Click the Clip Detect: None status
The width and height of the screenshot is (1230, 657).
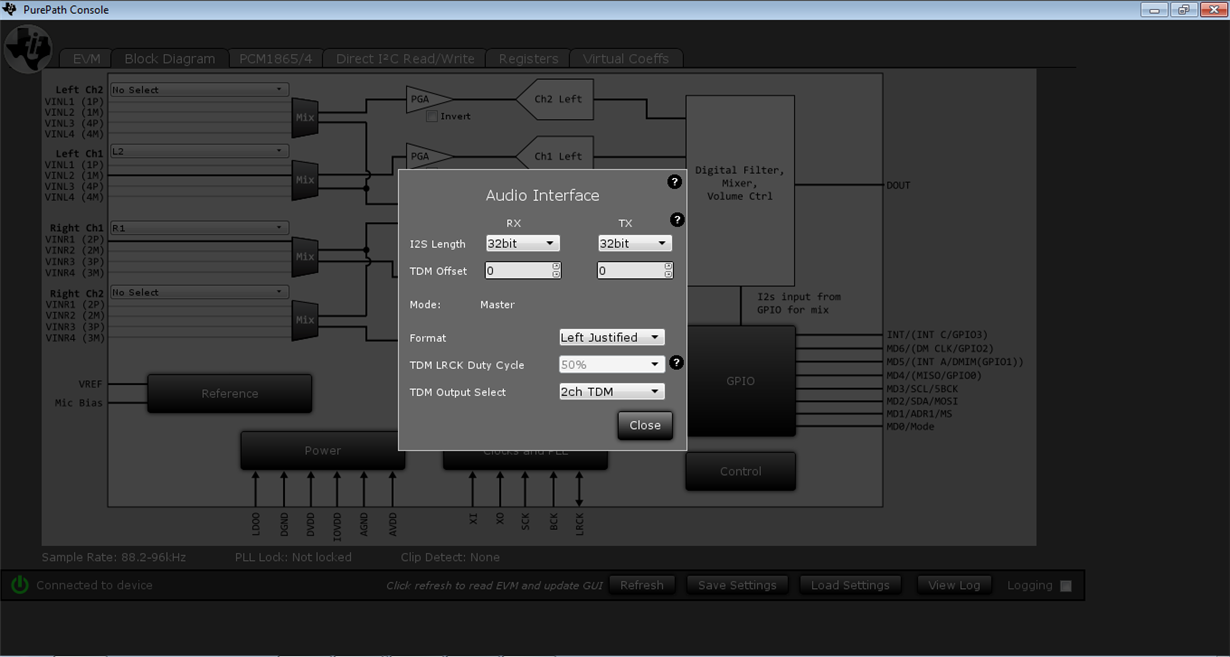pos(450,557)
